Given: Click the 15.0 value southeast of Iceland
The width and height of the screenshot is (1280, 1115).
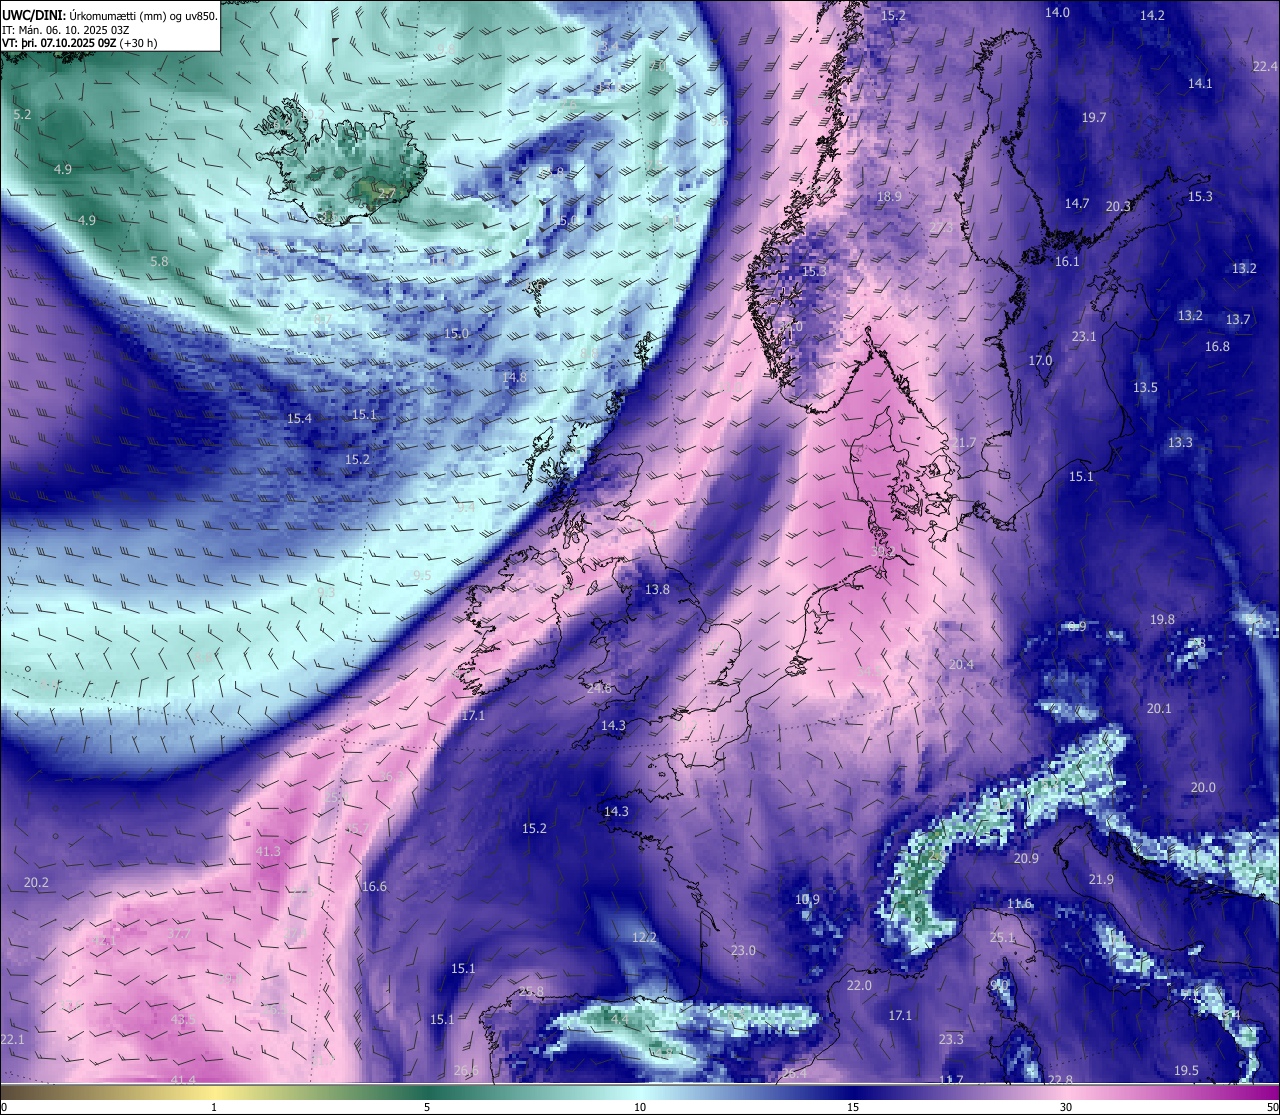Looking at the screenshot, I should point(456,333).
